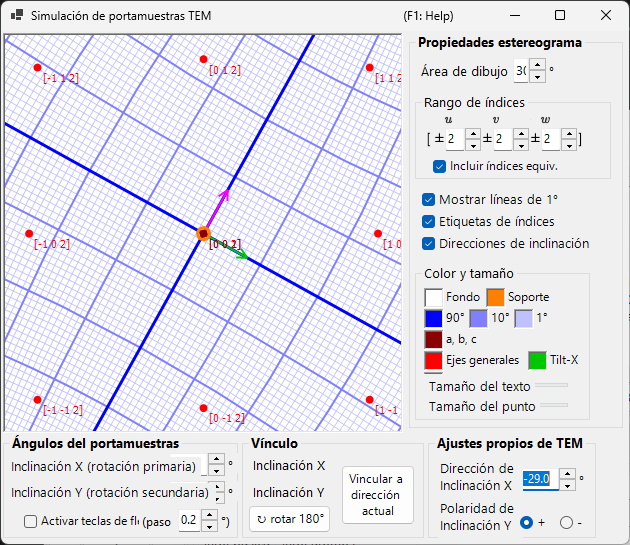The height and width of the screenshot is (545, 630).
Task: Click the u index range field
Action: pyautogui.click(x=455, y=139)
